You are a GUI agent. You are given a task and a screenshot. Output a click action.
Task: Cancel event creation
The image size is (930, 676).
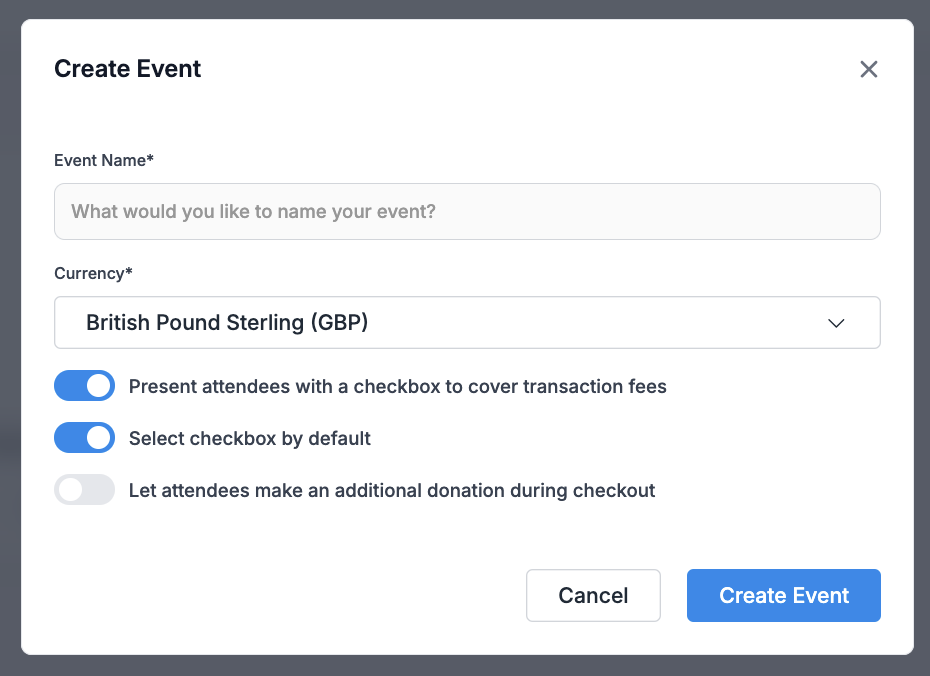click(593, 595)
